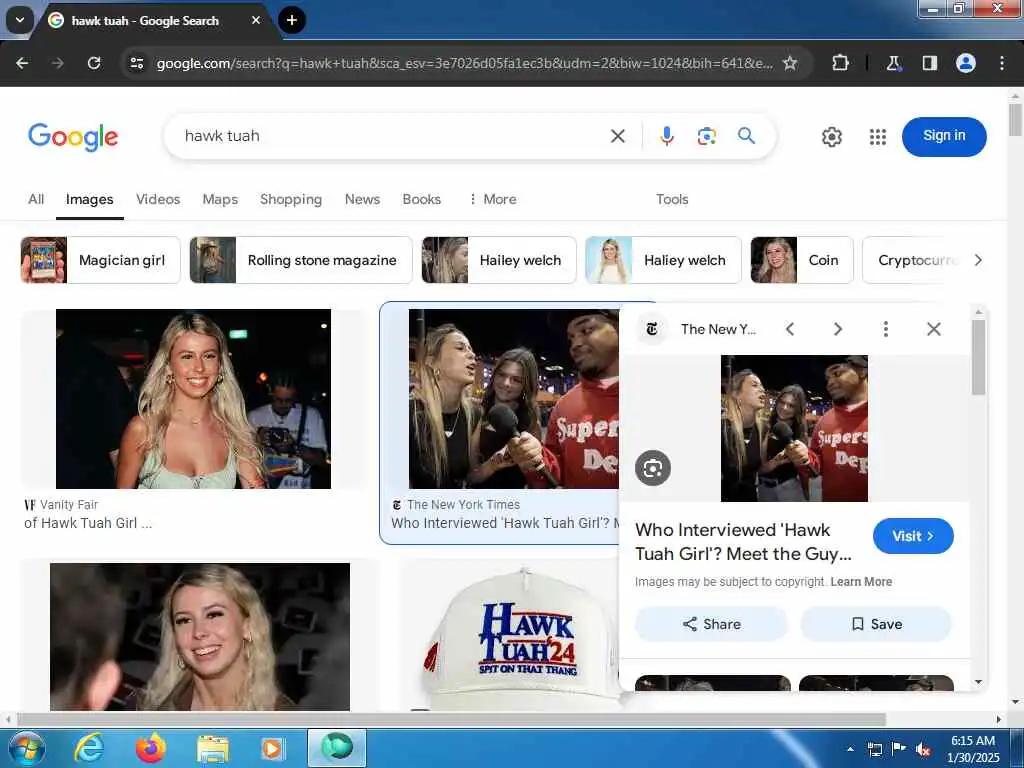Image resolution: width=1024 pixels, height=768 pixels.
Task: Search by image with Google Lens
Action: pos(707,136)
